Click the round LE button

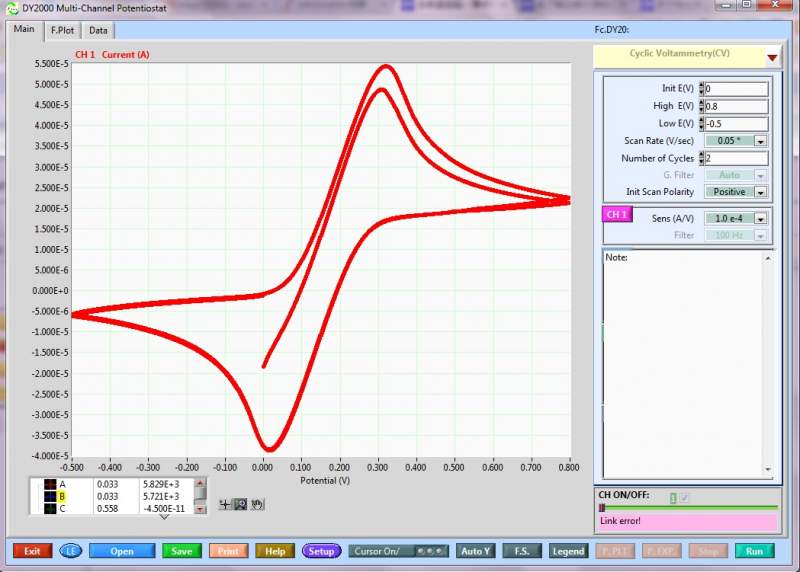[70, 551]
